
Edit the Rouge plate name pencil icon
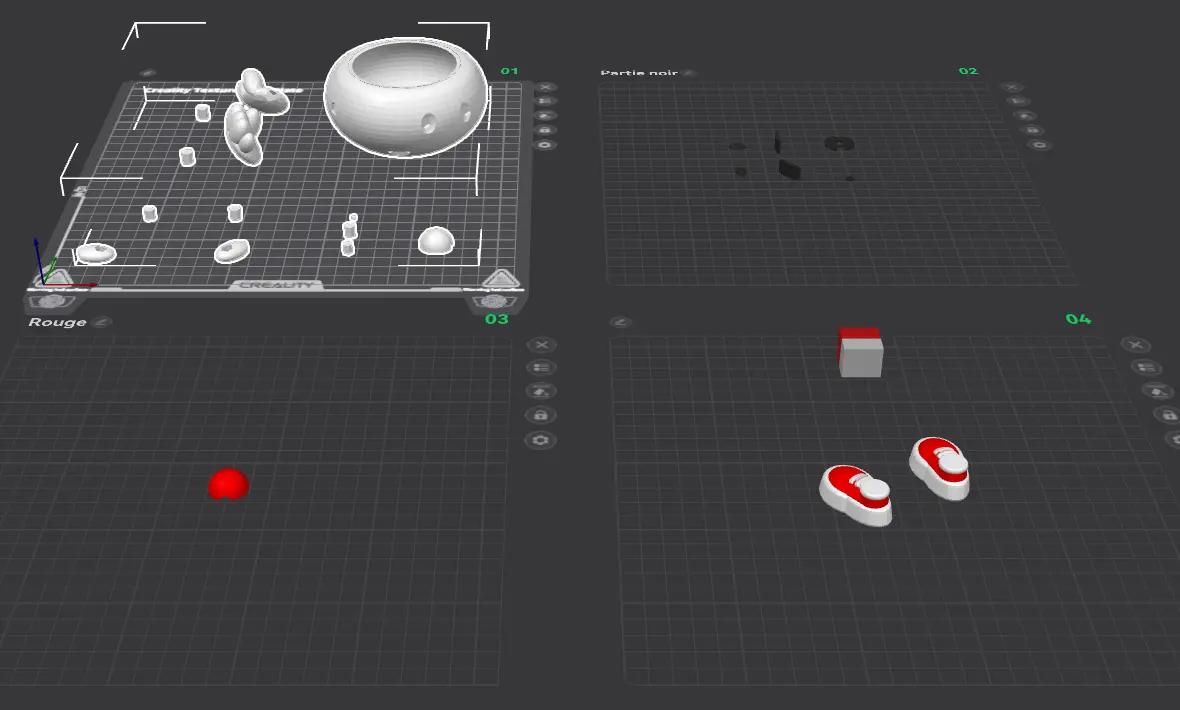pyautogui.click(x=102, y=322)
